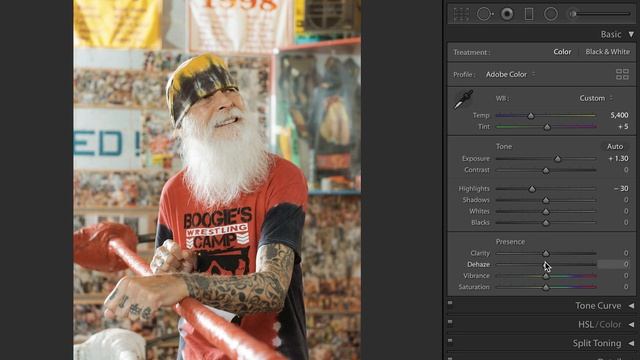Open the Profile Browser grid icon

click(622, 74)
